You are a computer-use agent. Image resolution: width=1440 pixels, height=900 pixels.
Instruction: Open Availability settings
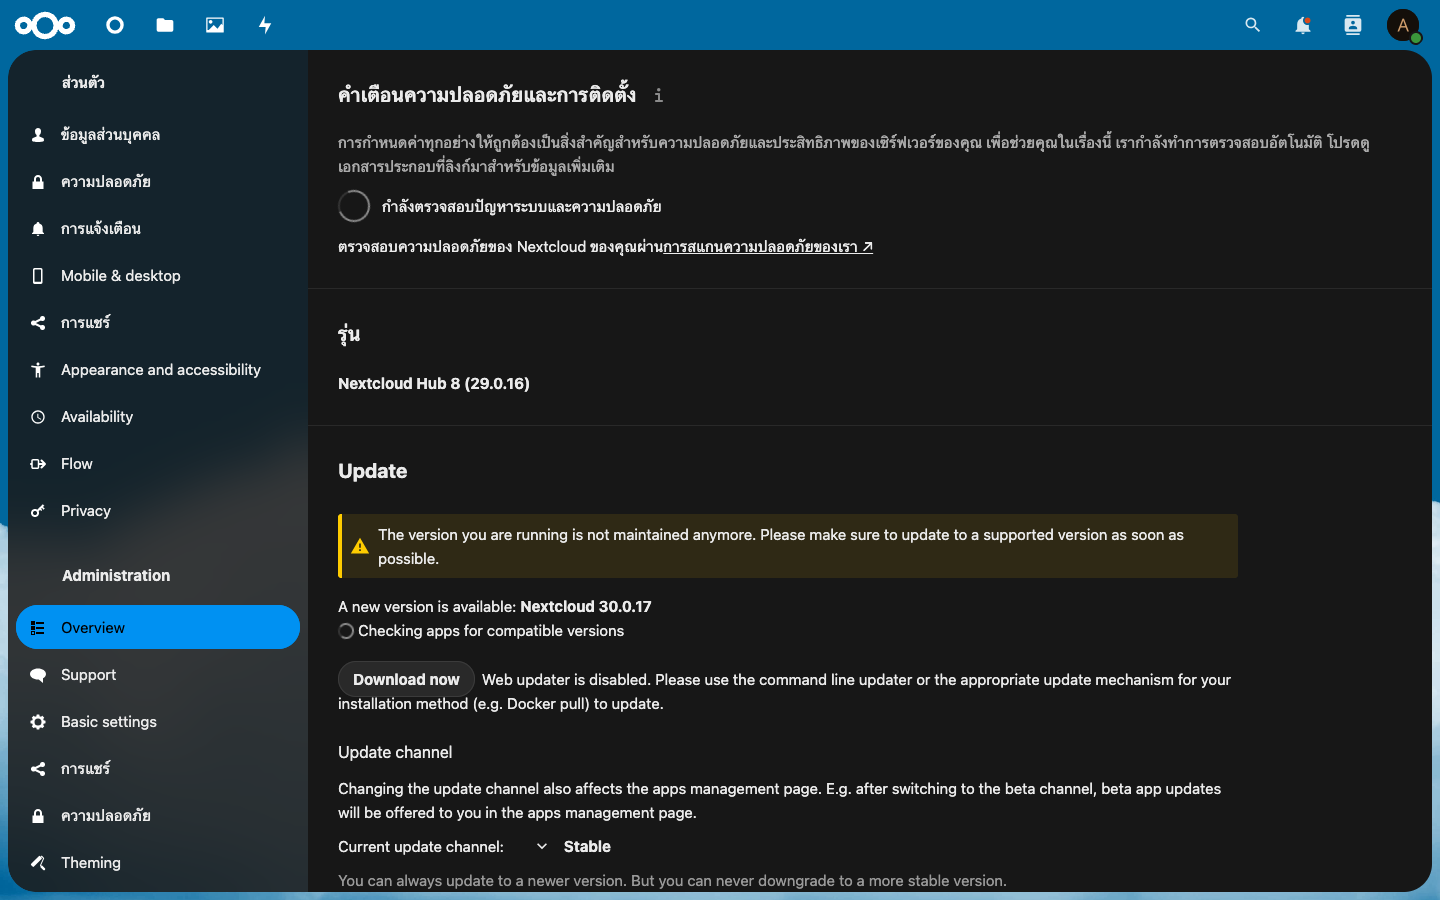(x=158, y=417)
